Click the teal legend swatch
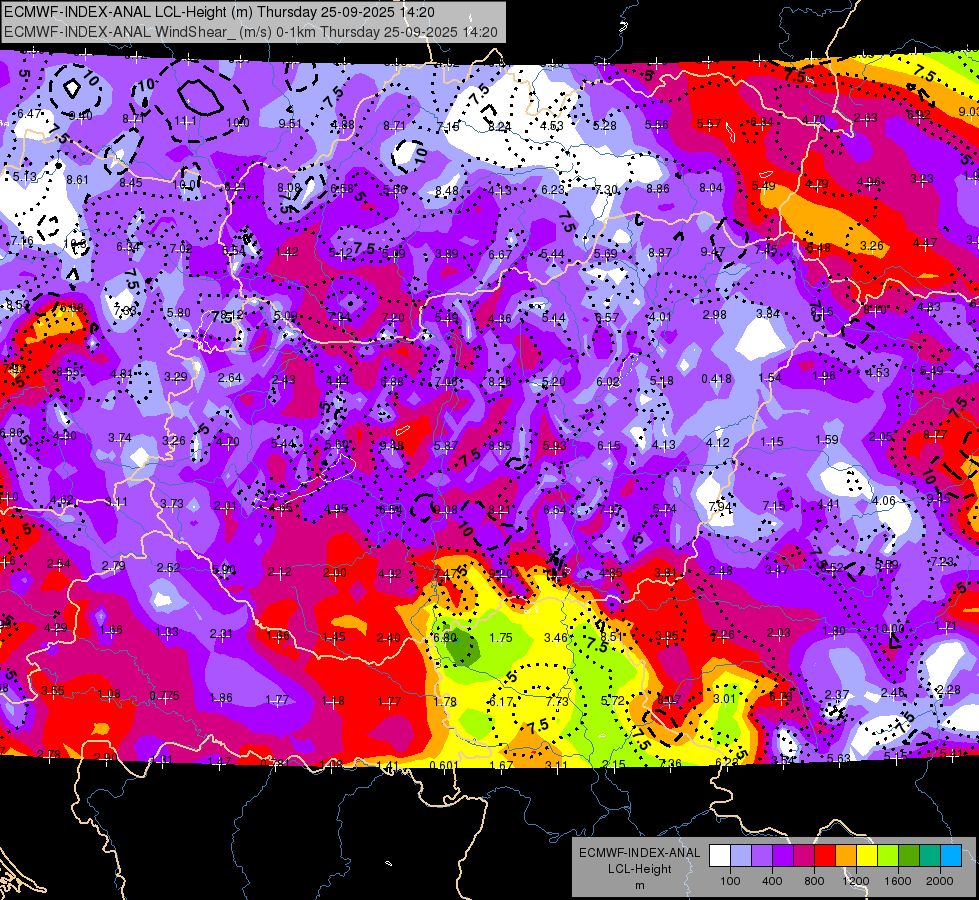The width and height of the screenshot is (979, 900). pyautogui.click(x=930, y=856)
